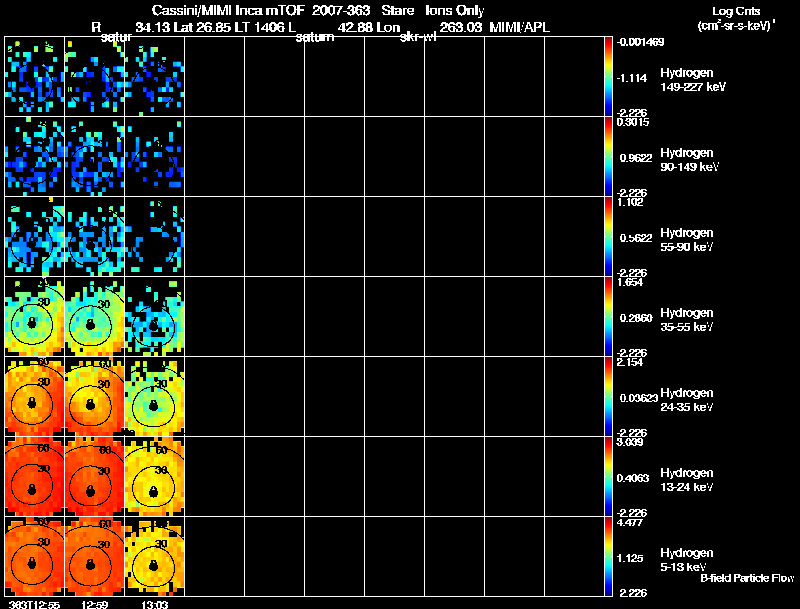The image size is (800, 609).
Task: Click the 'Hydrogen 90-149 keV' label
Action: click(690, 160)
